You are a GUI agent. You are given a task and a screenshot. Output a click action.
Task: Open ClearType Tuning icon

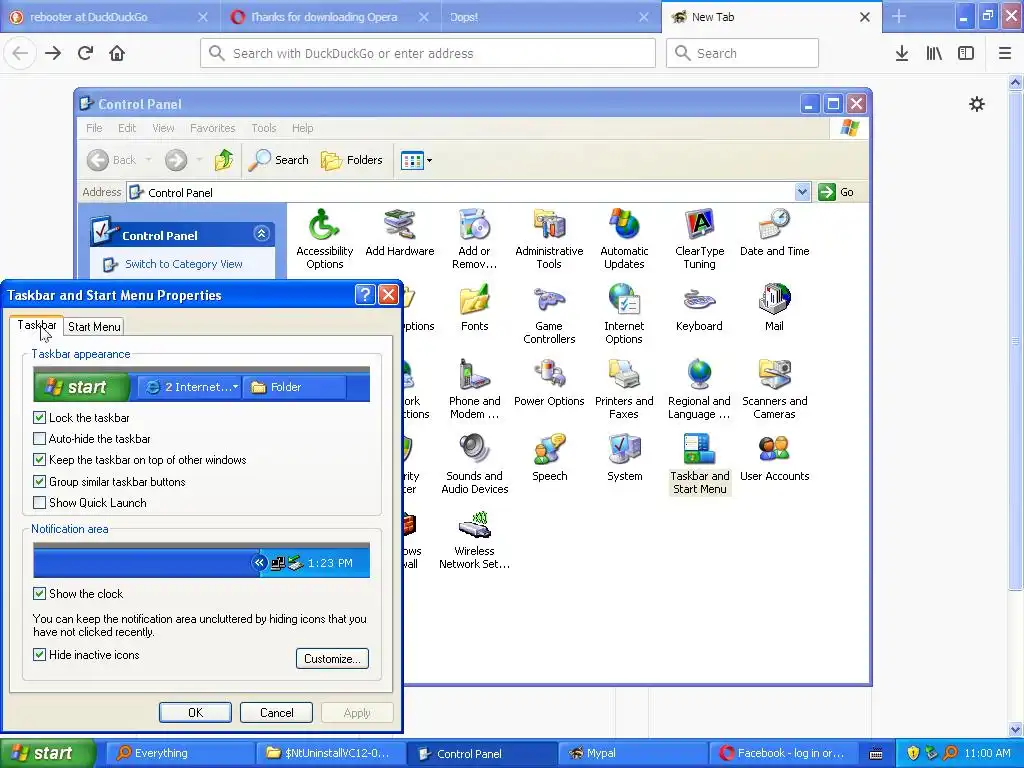699,238
